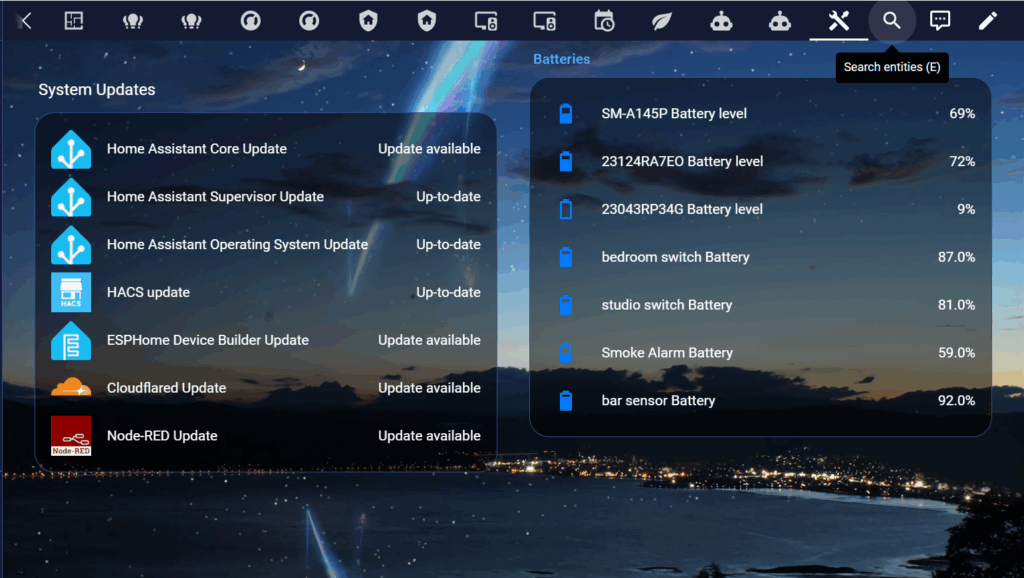Click the low 23043RP34G battery icon

[x=566, y=209]
